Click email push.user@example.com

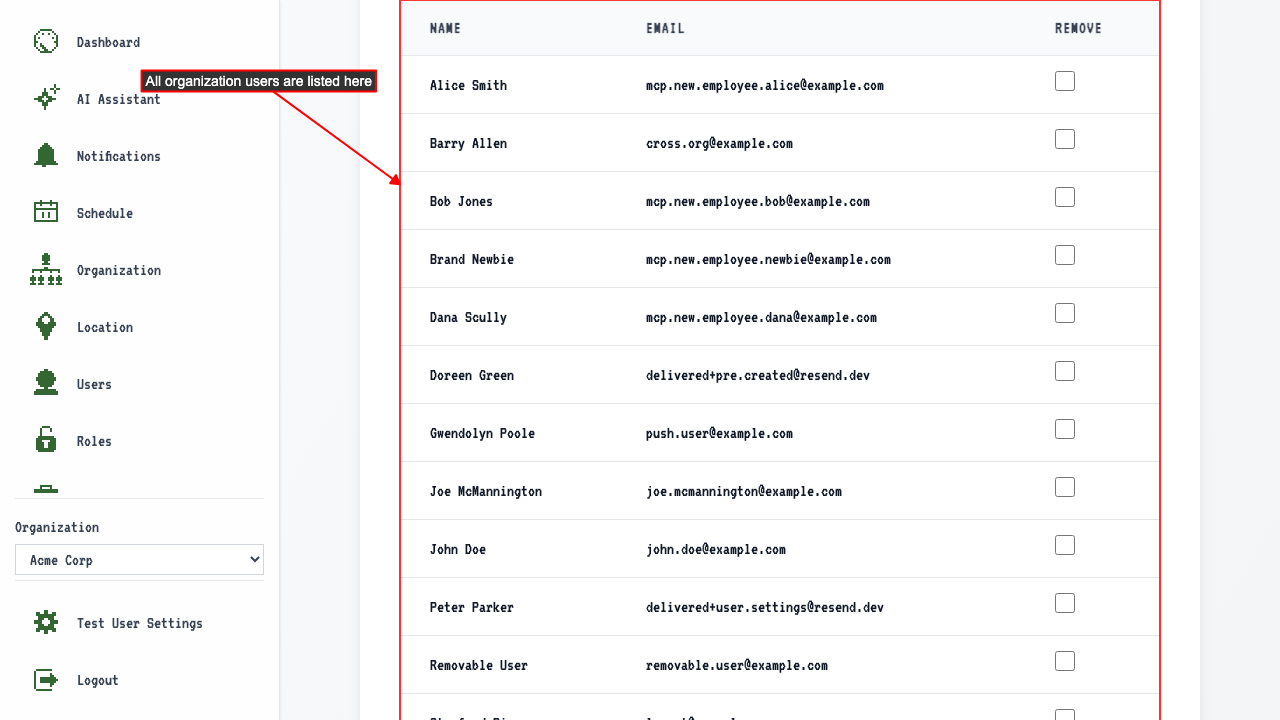coord(719,433)
